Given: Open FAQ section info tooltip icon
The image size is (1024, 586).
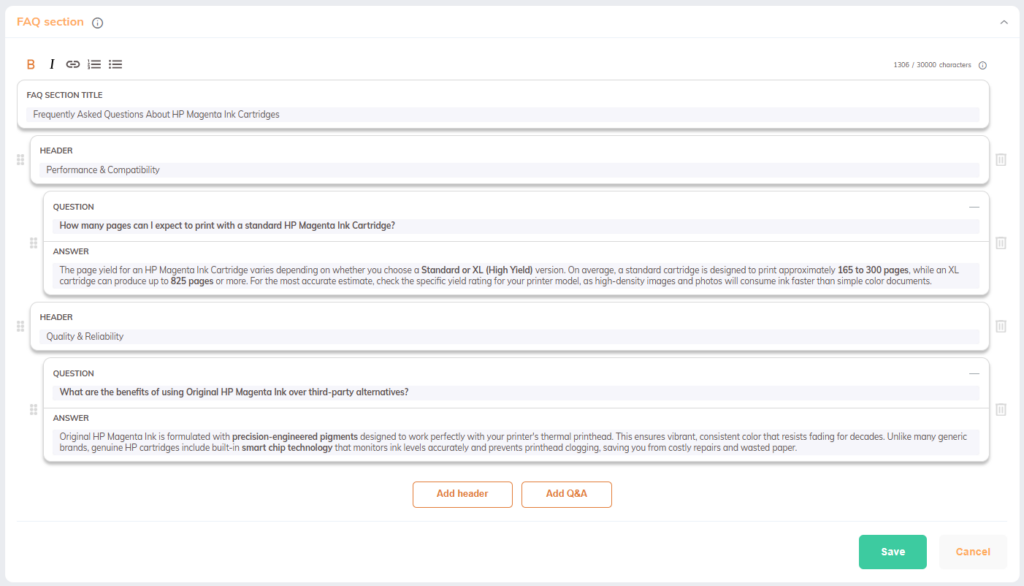Looking at the screenshot, I should point(97,22).
